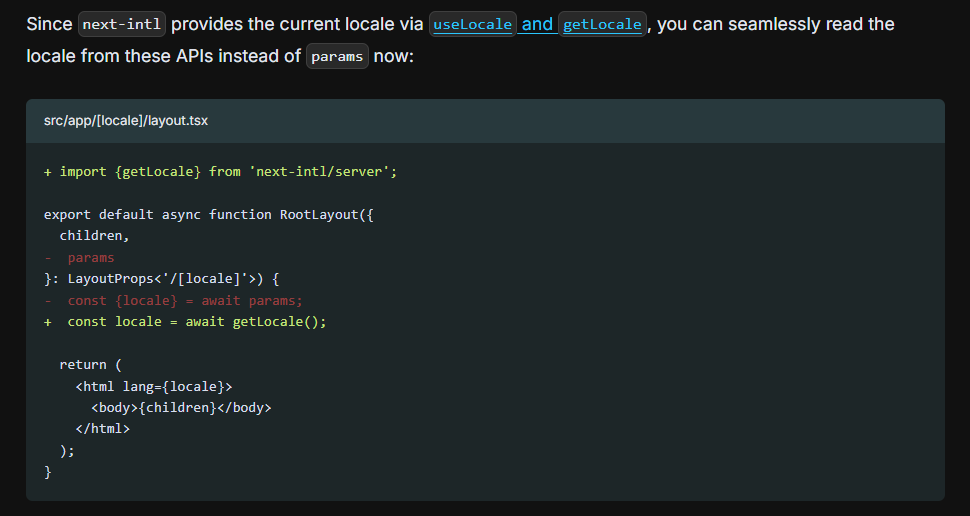
Task: Click the closing </html> tag line
Action: pyautogui.click(x=103, y=429)
